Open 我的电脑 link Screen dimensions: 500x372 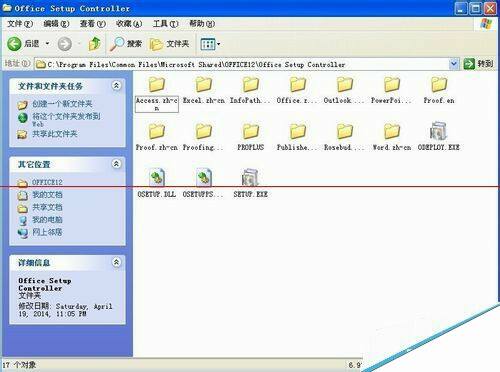[x=47, y=220]
